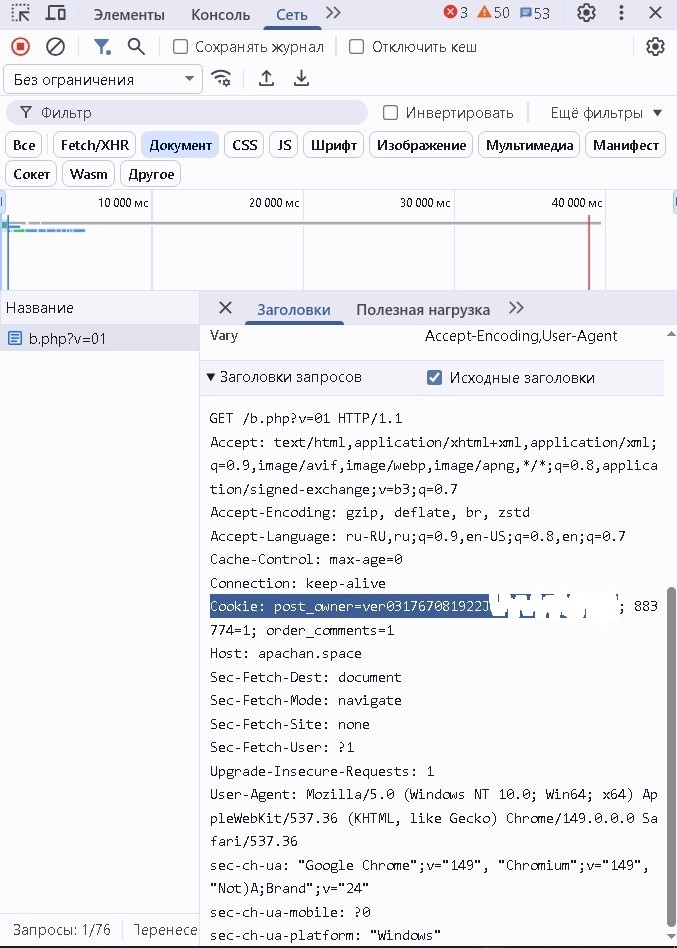Select the Мультимедиа filter chip
Image resolution: width=677 pixels, height=948 pixels.
point(530,145)
